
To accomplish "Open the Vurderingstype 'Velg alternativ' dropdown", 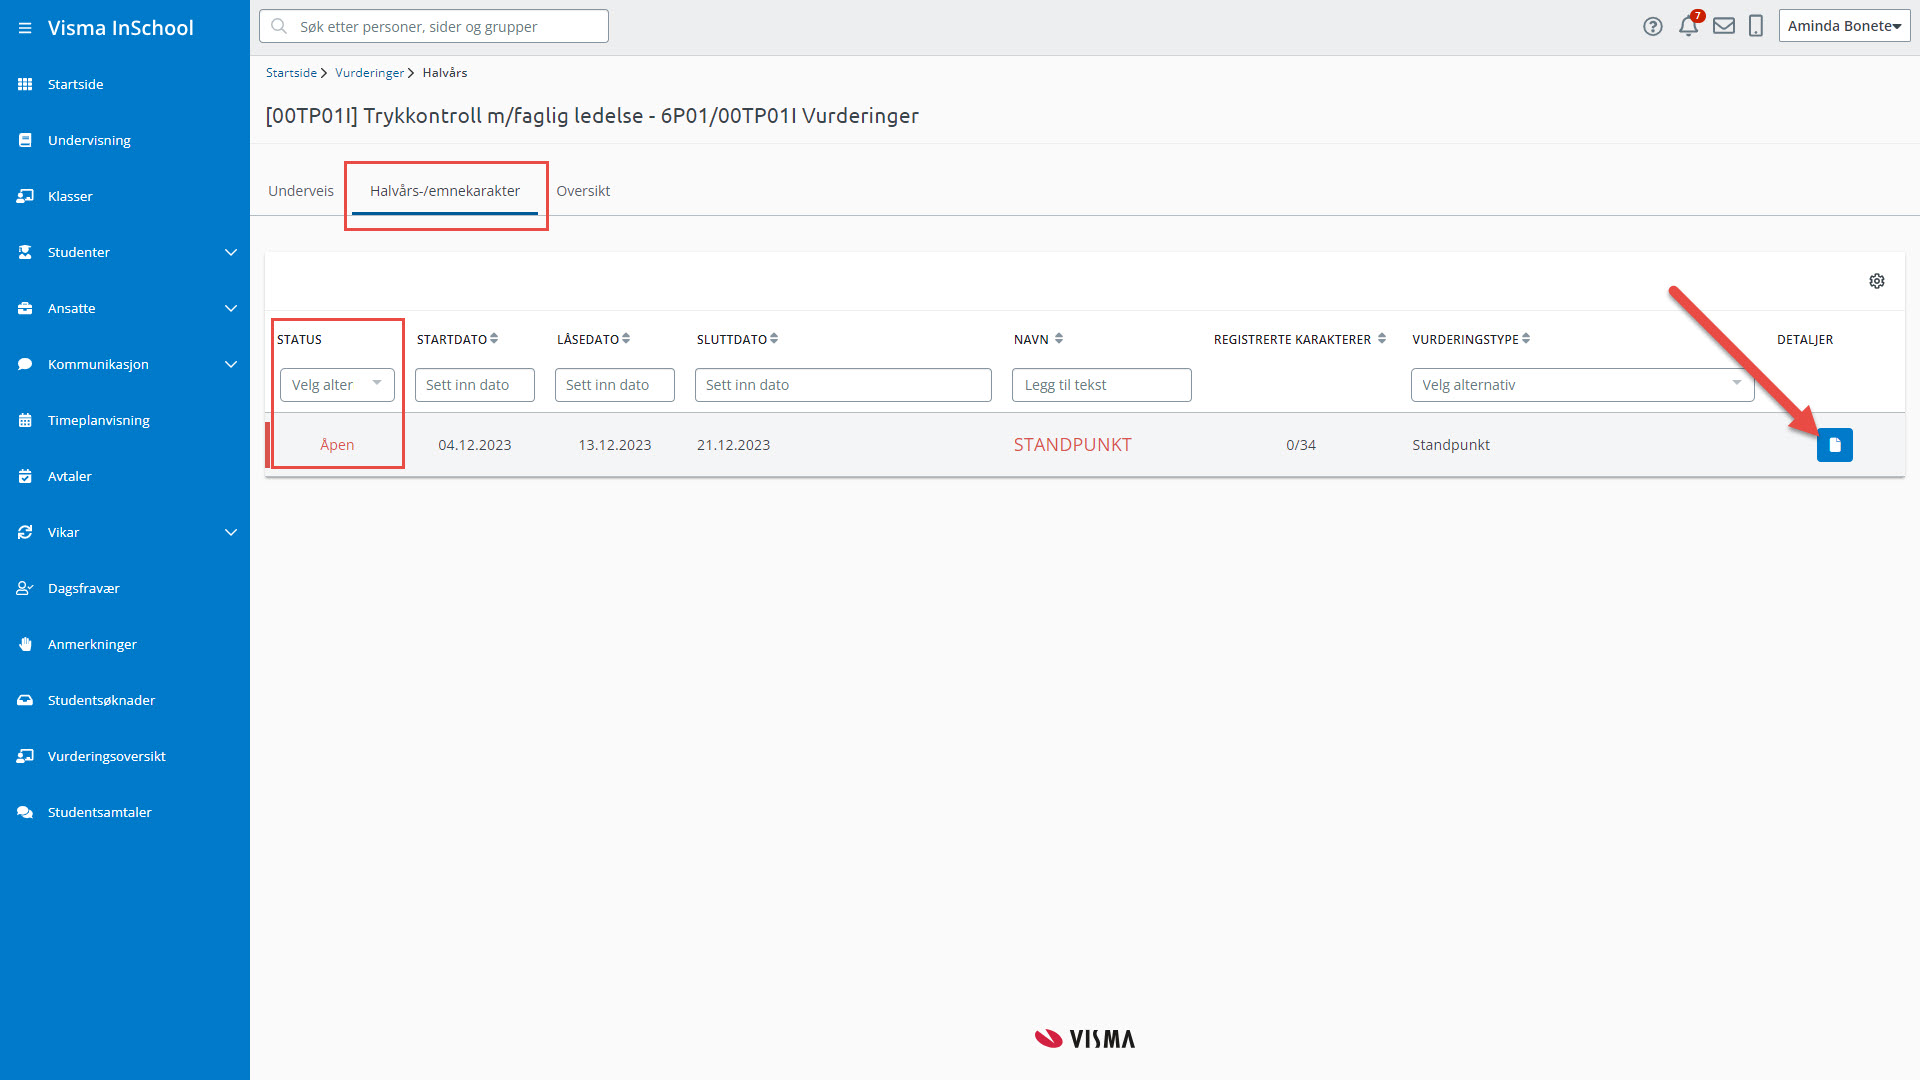I will [x=1582, y=385].
